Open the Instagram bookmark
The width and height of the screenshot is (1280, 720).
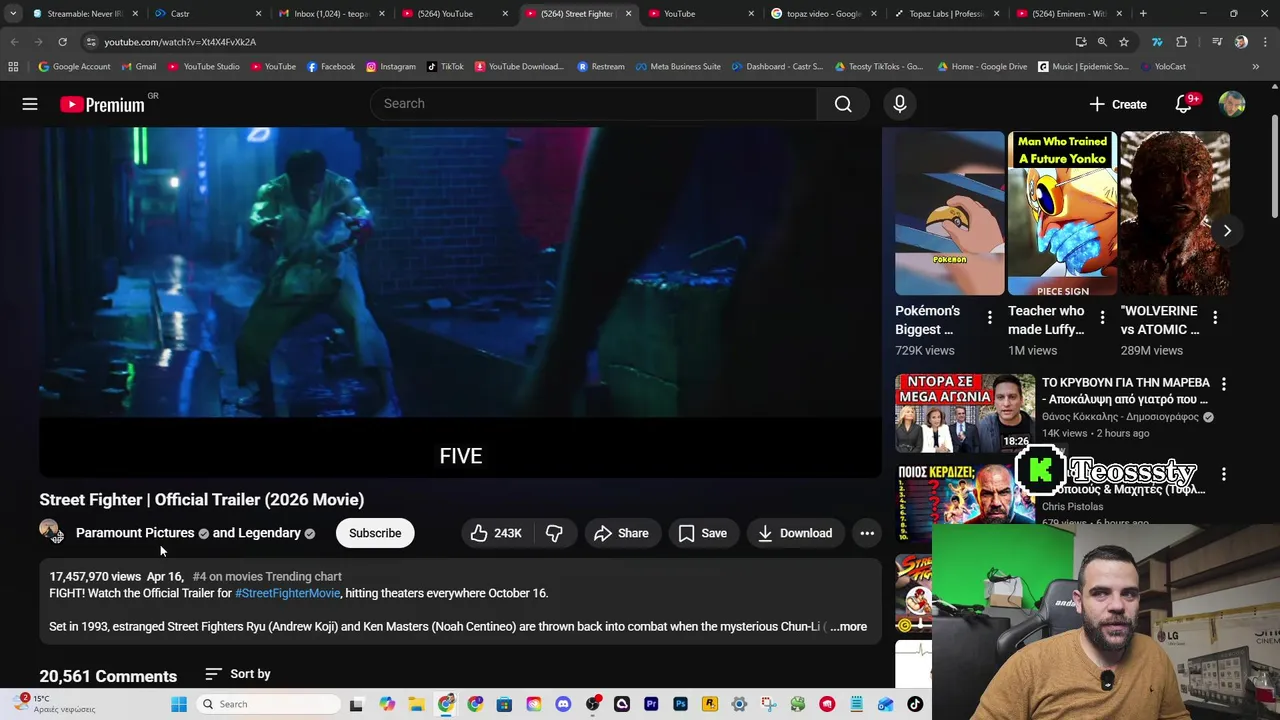(x=390, y=67)
